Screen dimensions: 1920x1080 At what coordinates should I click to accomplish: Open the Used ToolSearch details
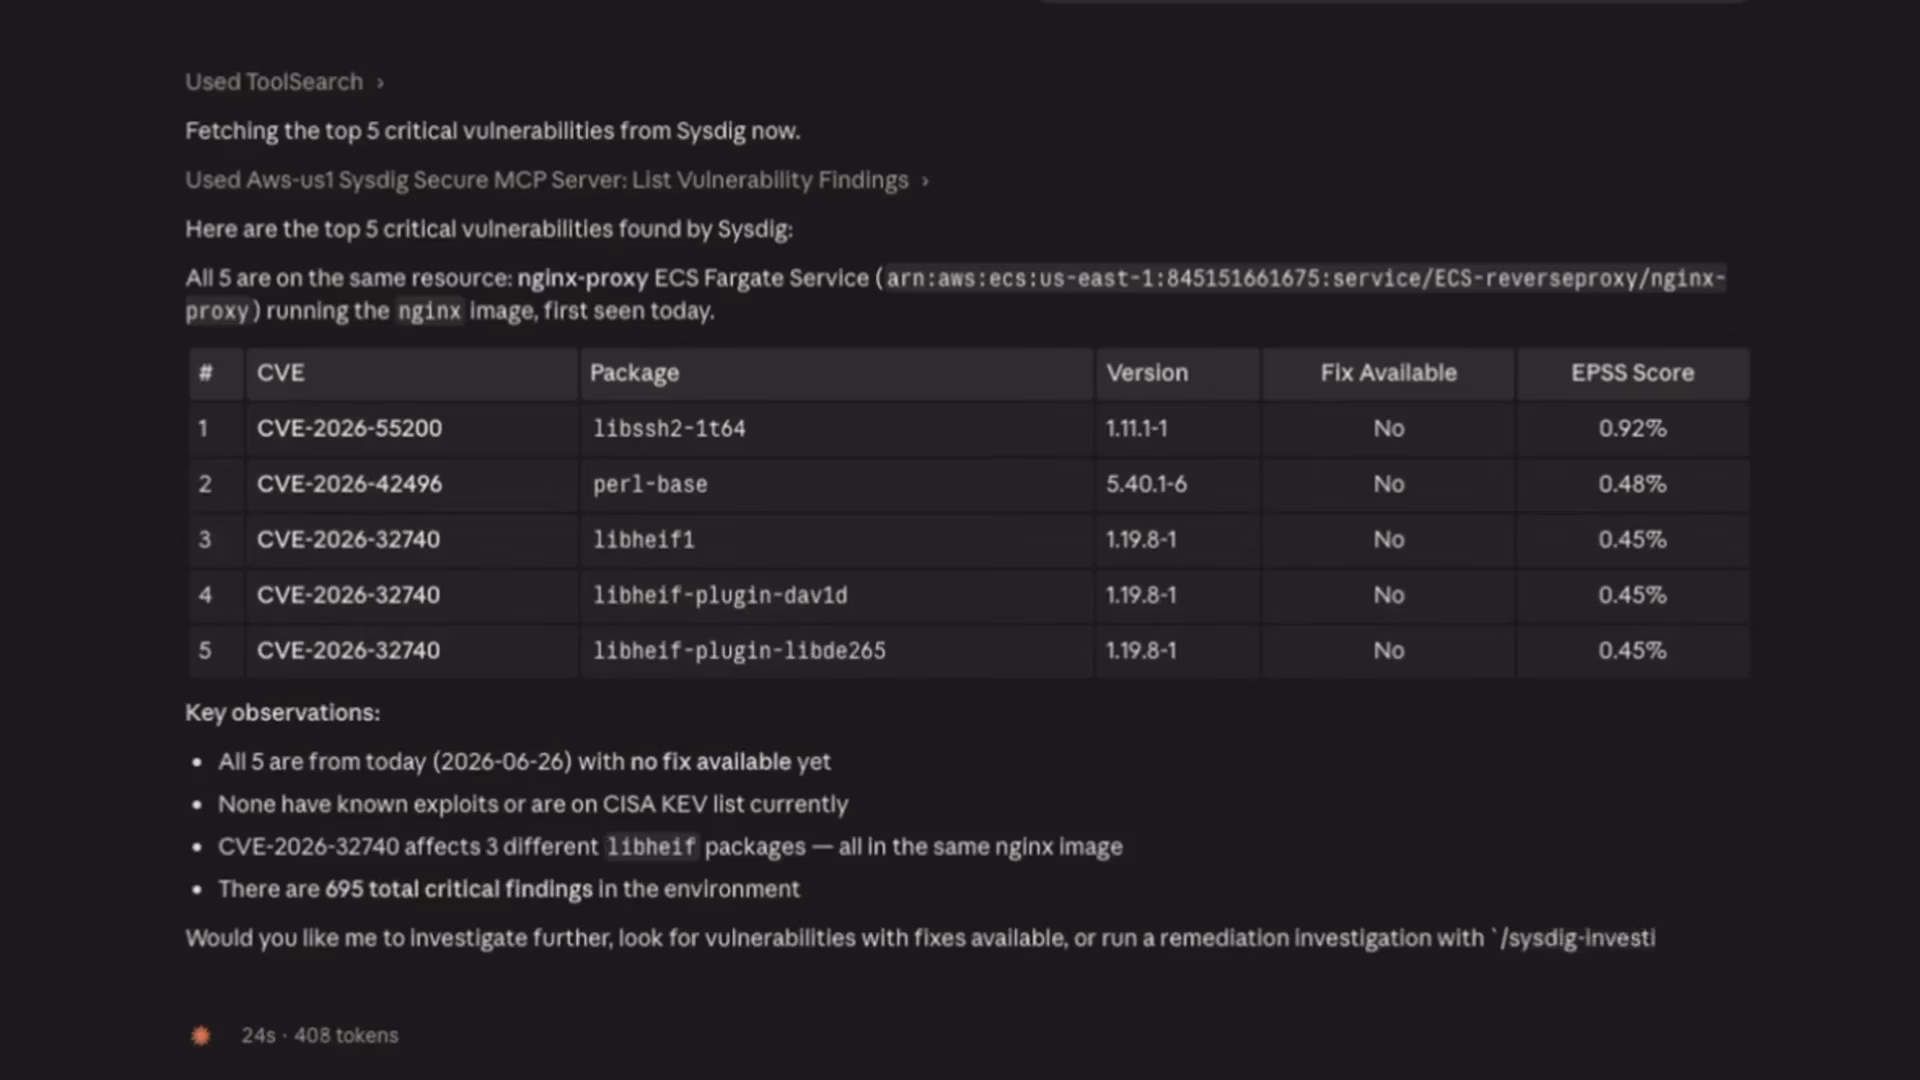(274, 82)
